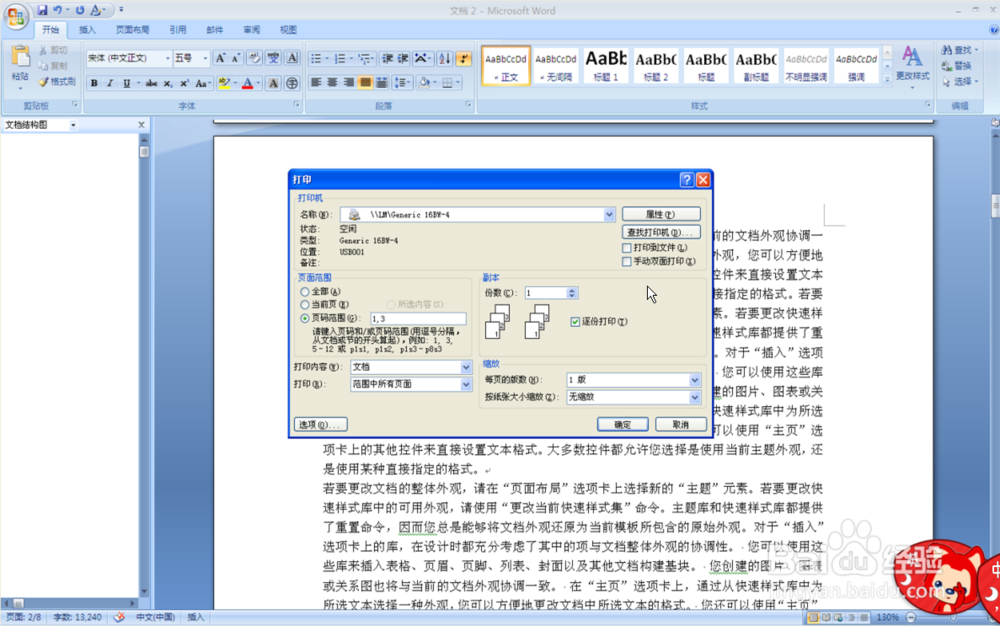Uncheck the 逐份打印 checkbox
Viewport: 1000px width, 626px height.
pos(575,321)
